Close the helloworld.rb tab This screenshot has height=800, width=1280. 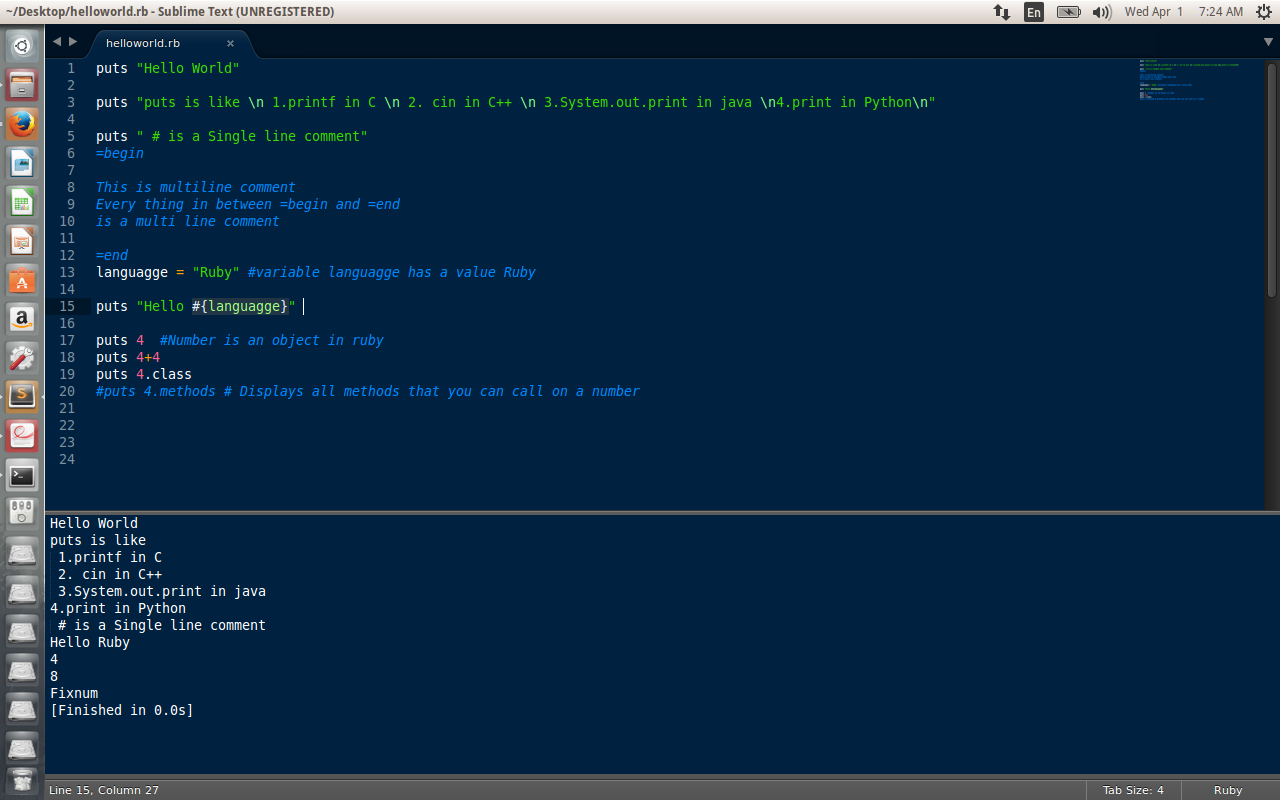pyautogui.click(x=230, y=43)
